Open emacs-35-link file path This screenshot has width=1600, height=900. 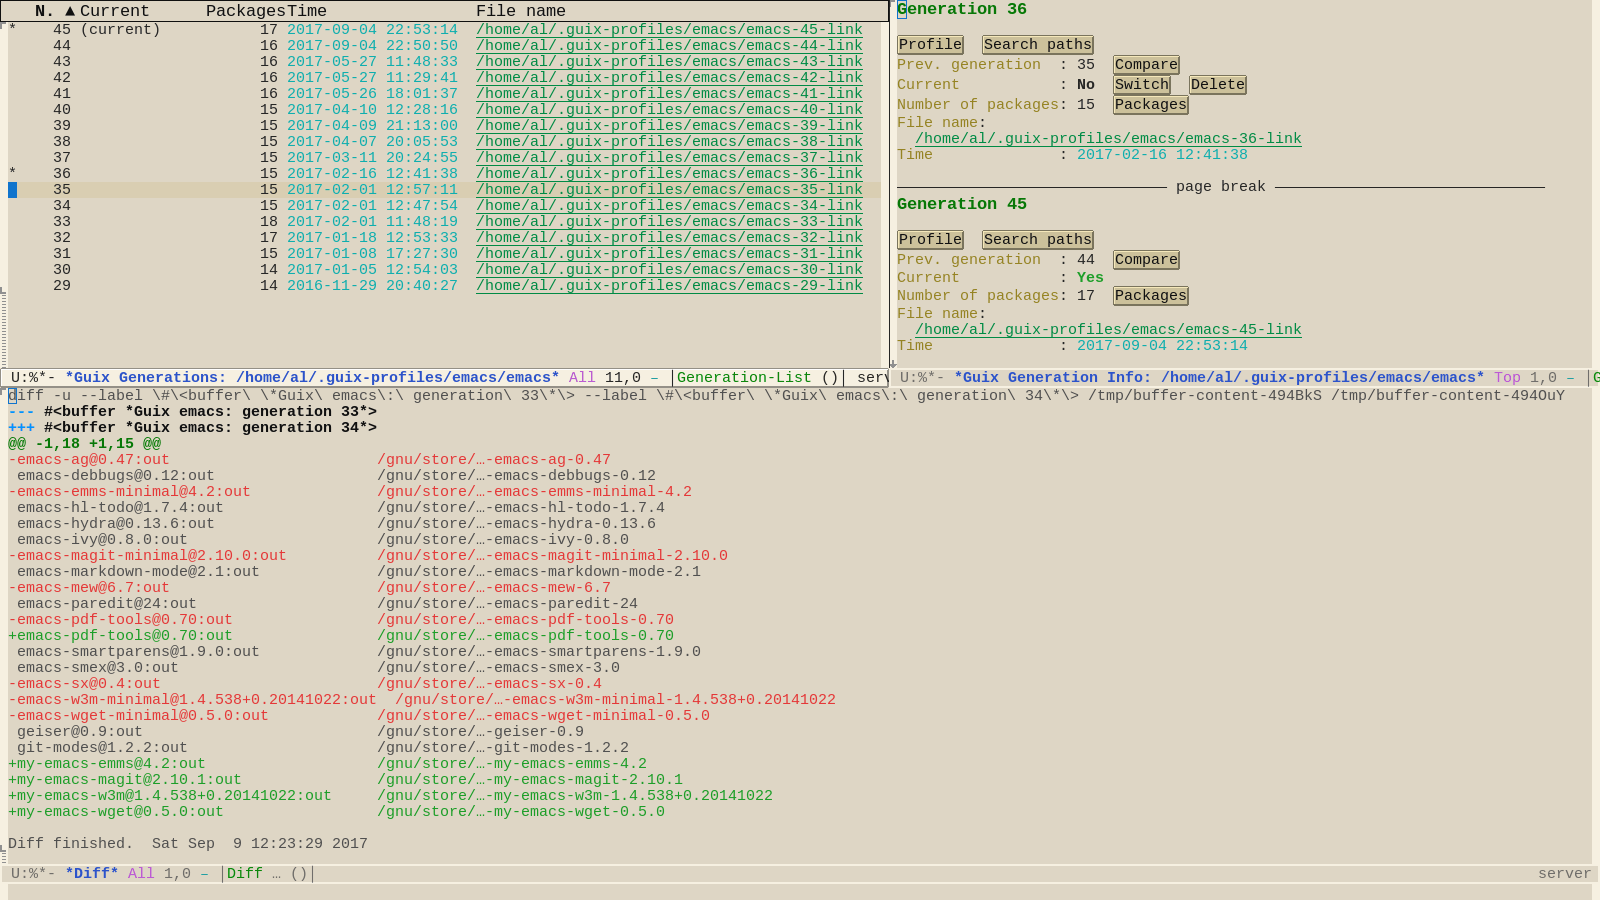coord(669,190)
